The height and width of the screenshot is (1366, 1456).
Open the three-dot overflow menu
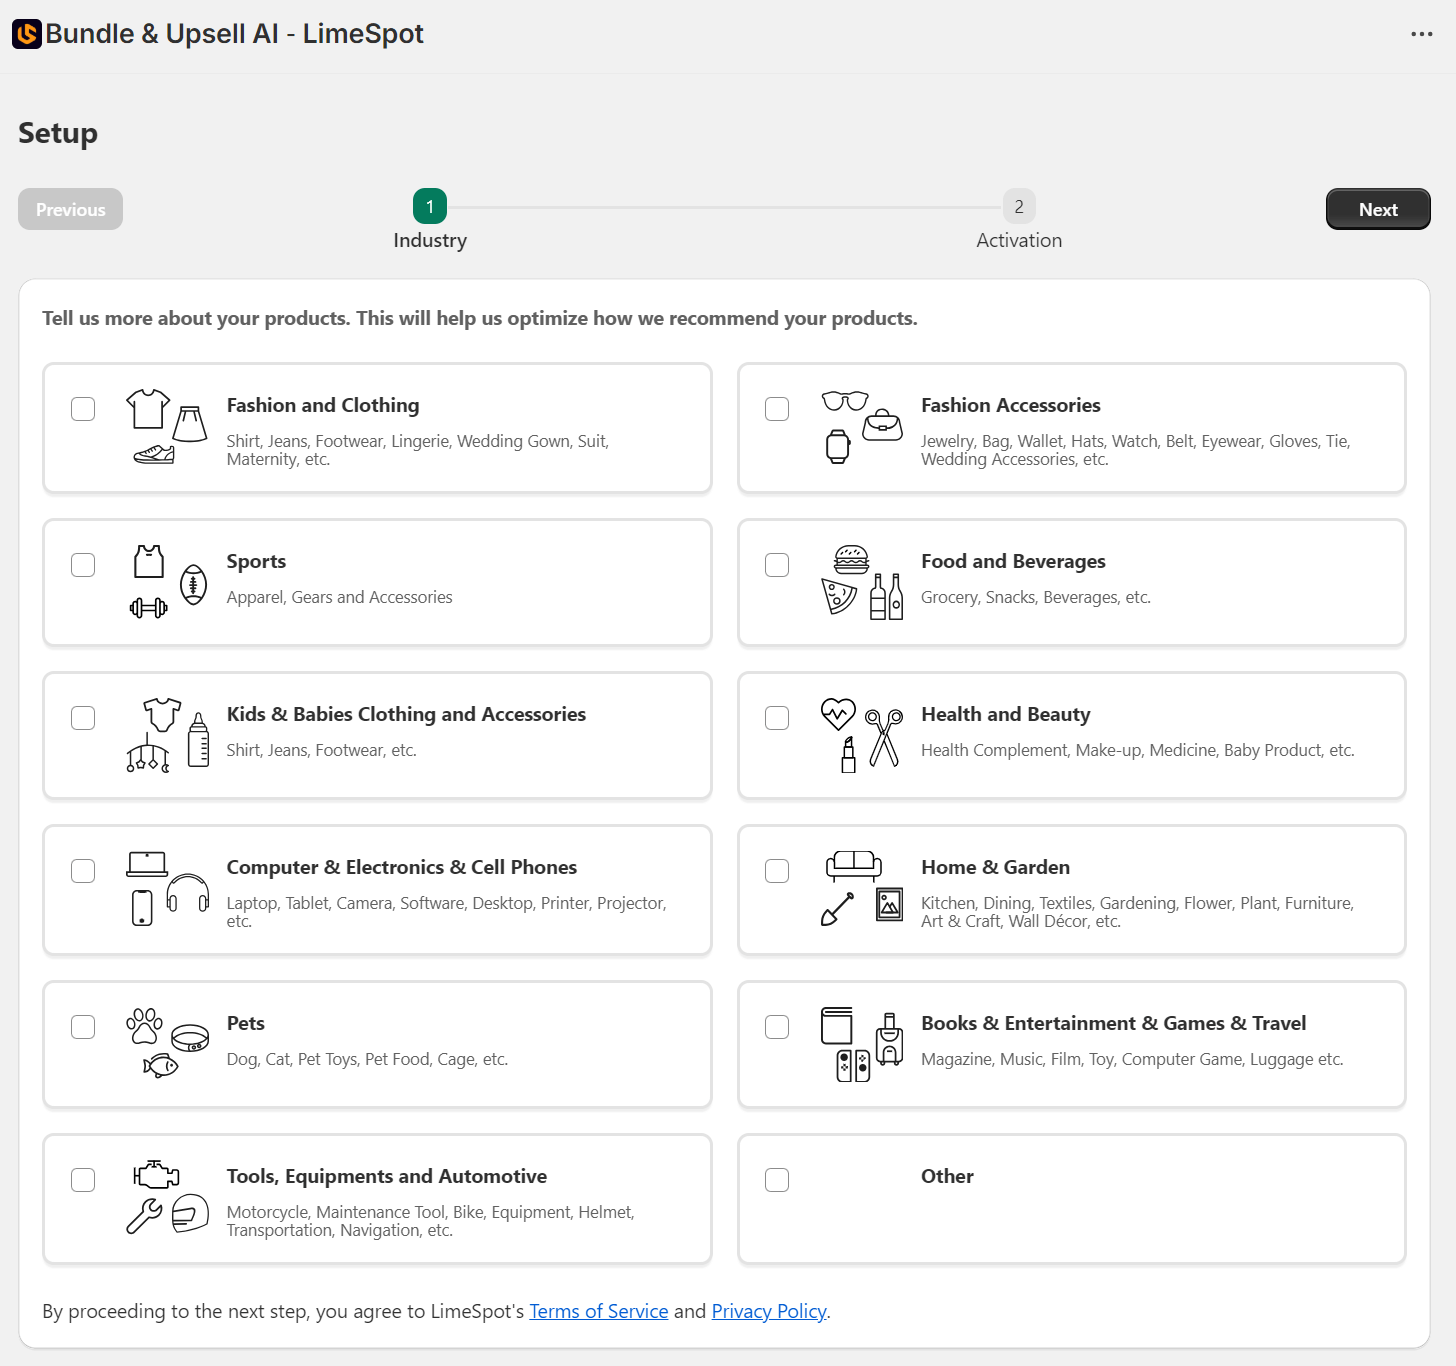1421,34
